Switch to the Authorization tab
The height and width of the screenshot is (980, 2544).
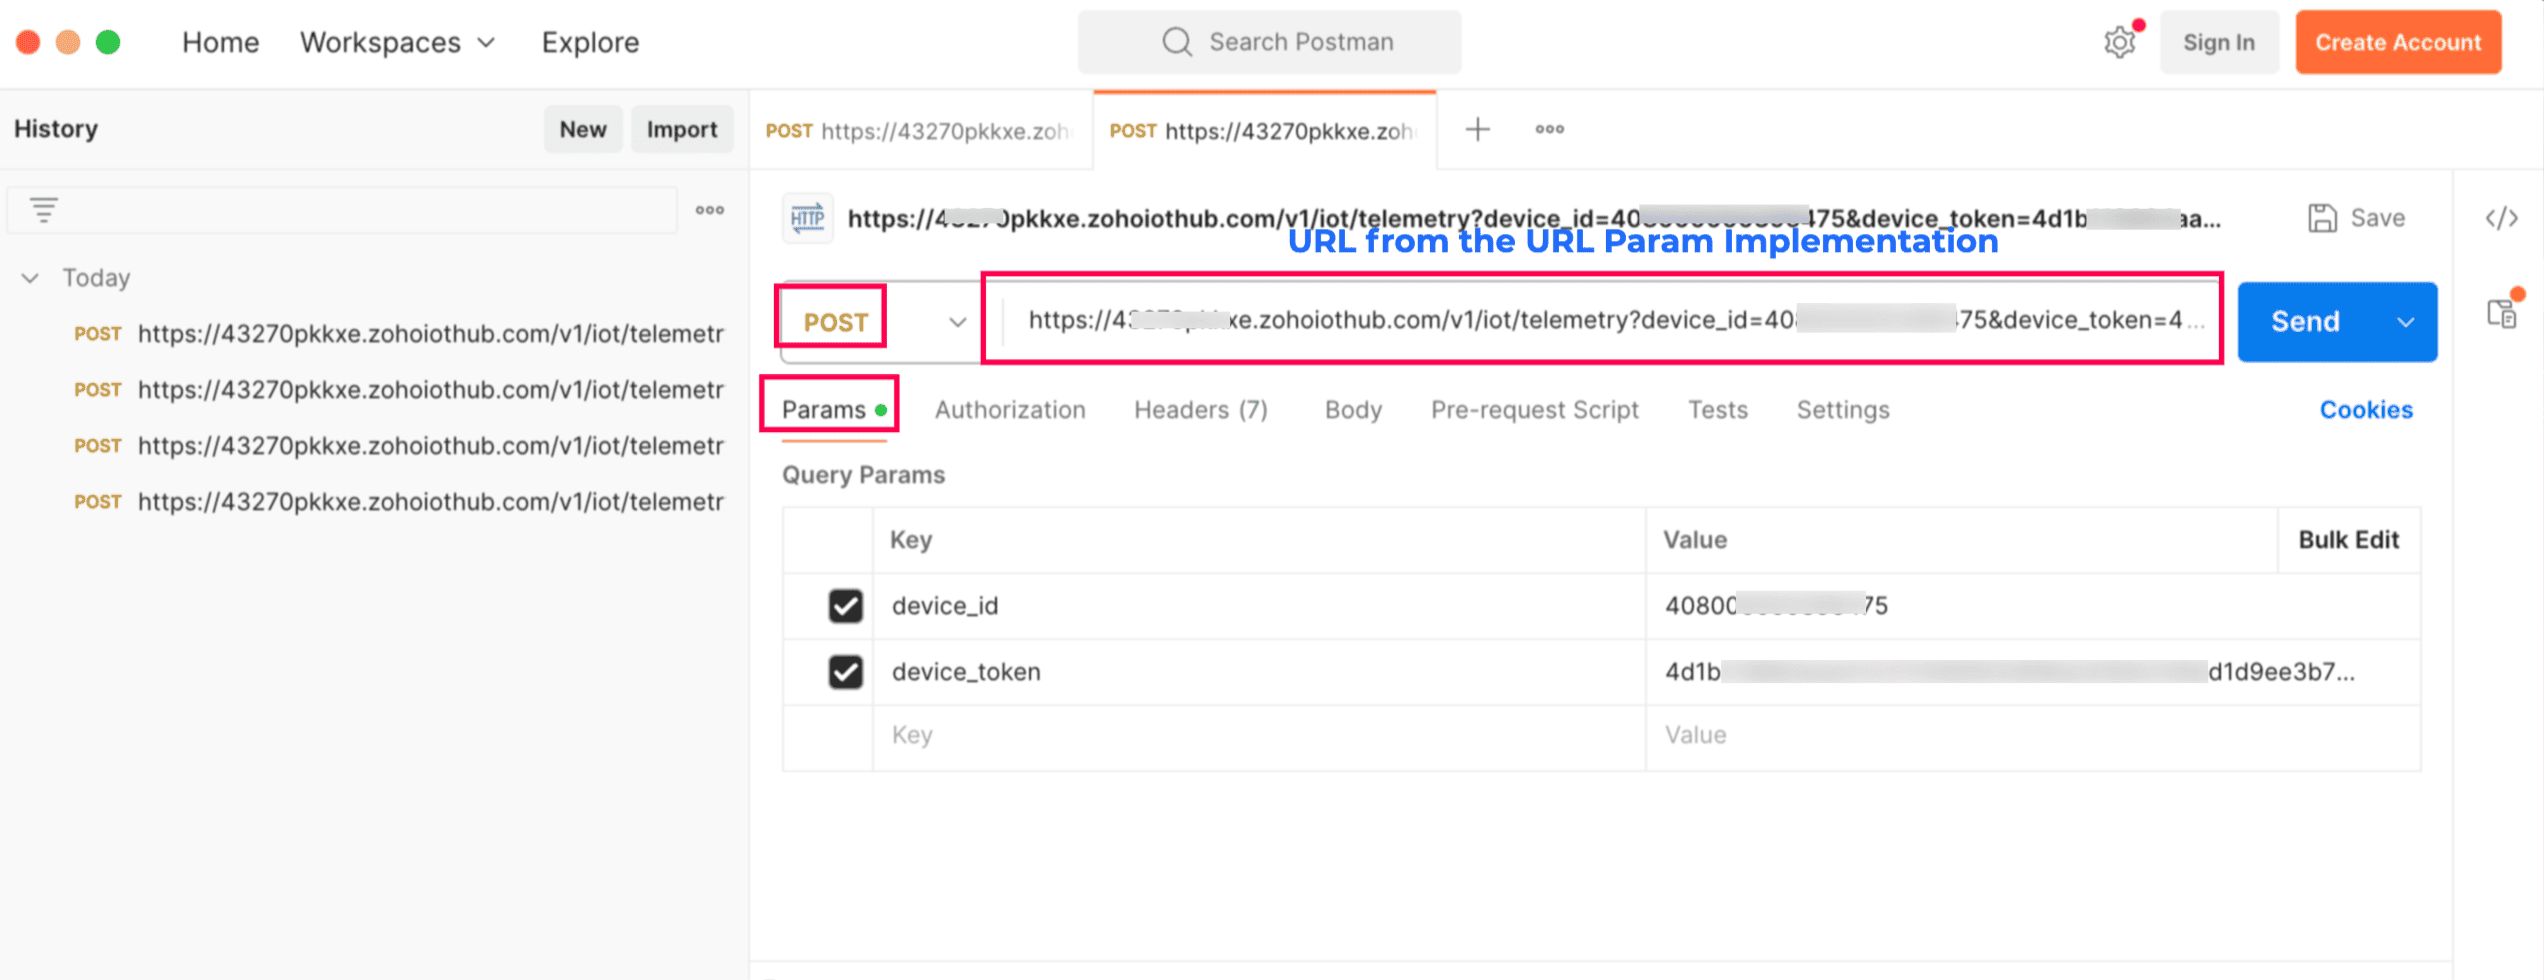point(1010,410)
